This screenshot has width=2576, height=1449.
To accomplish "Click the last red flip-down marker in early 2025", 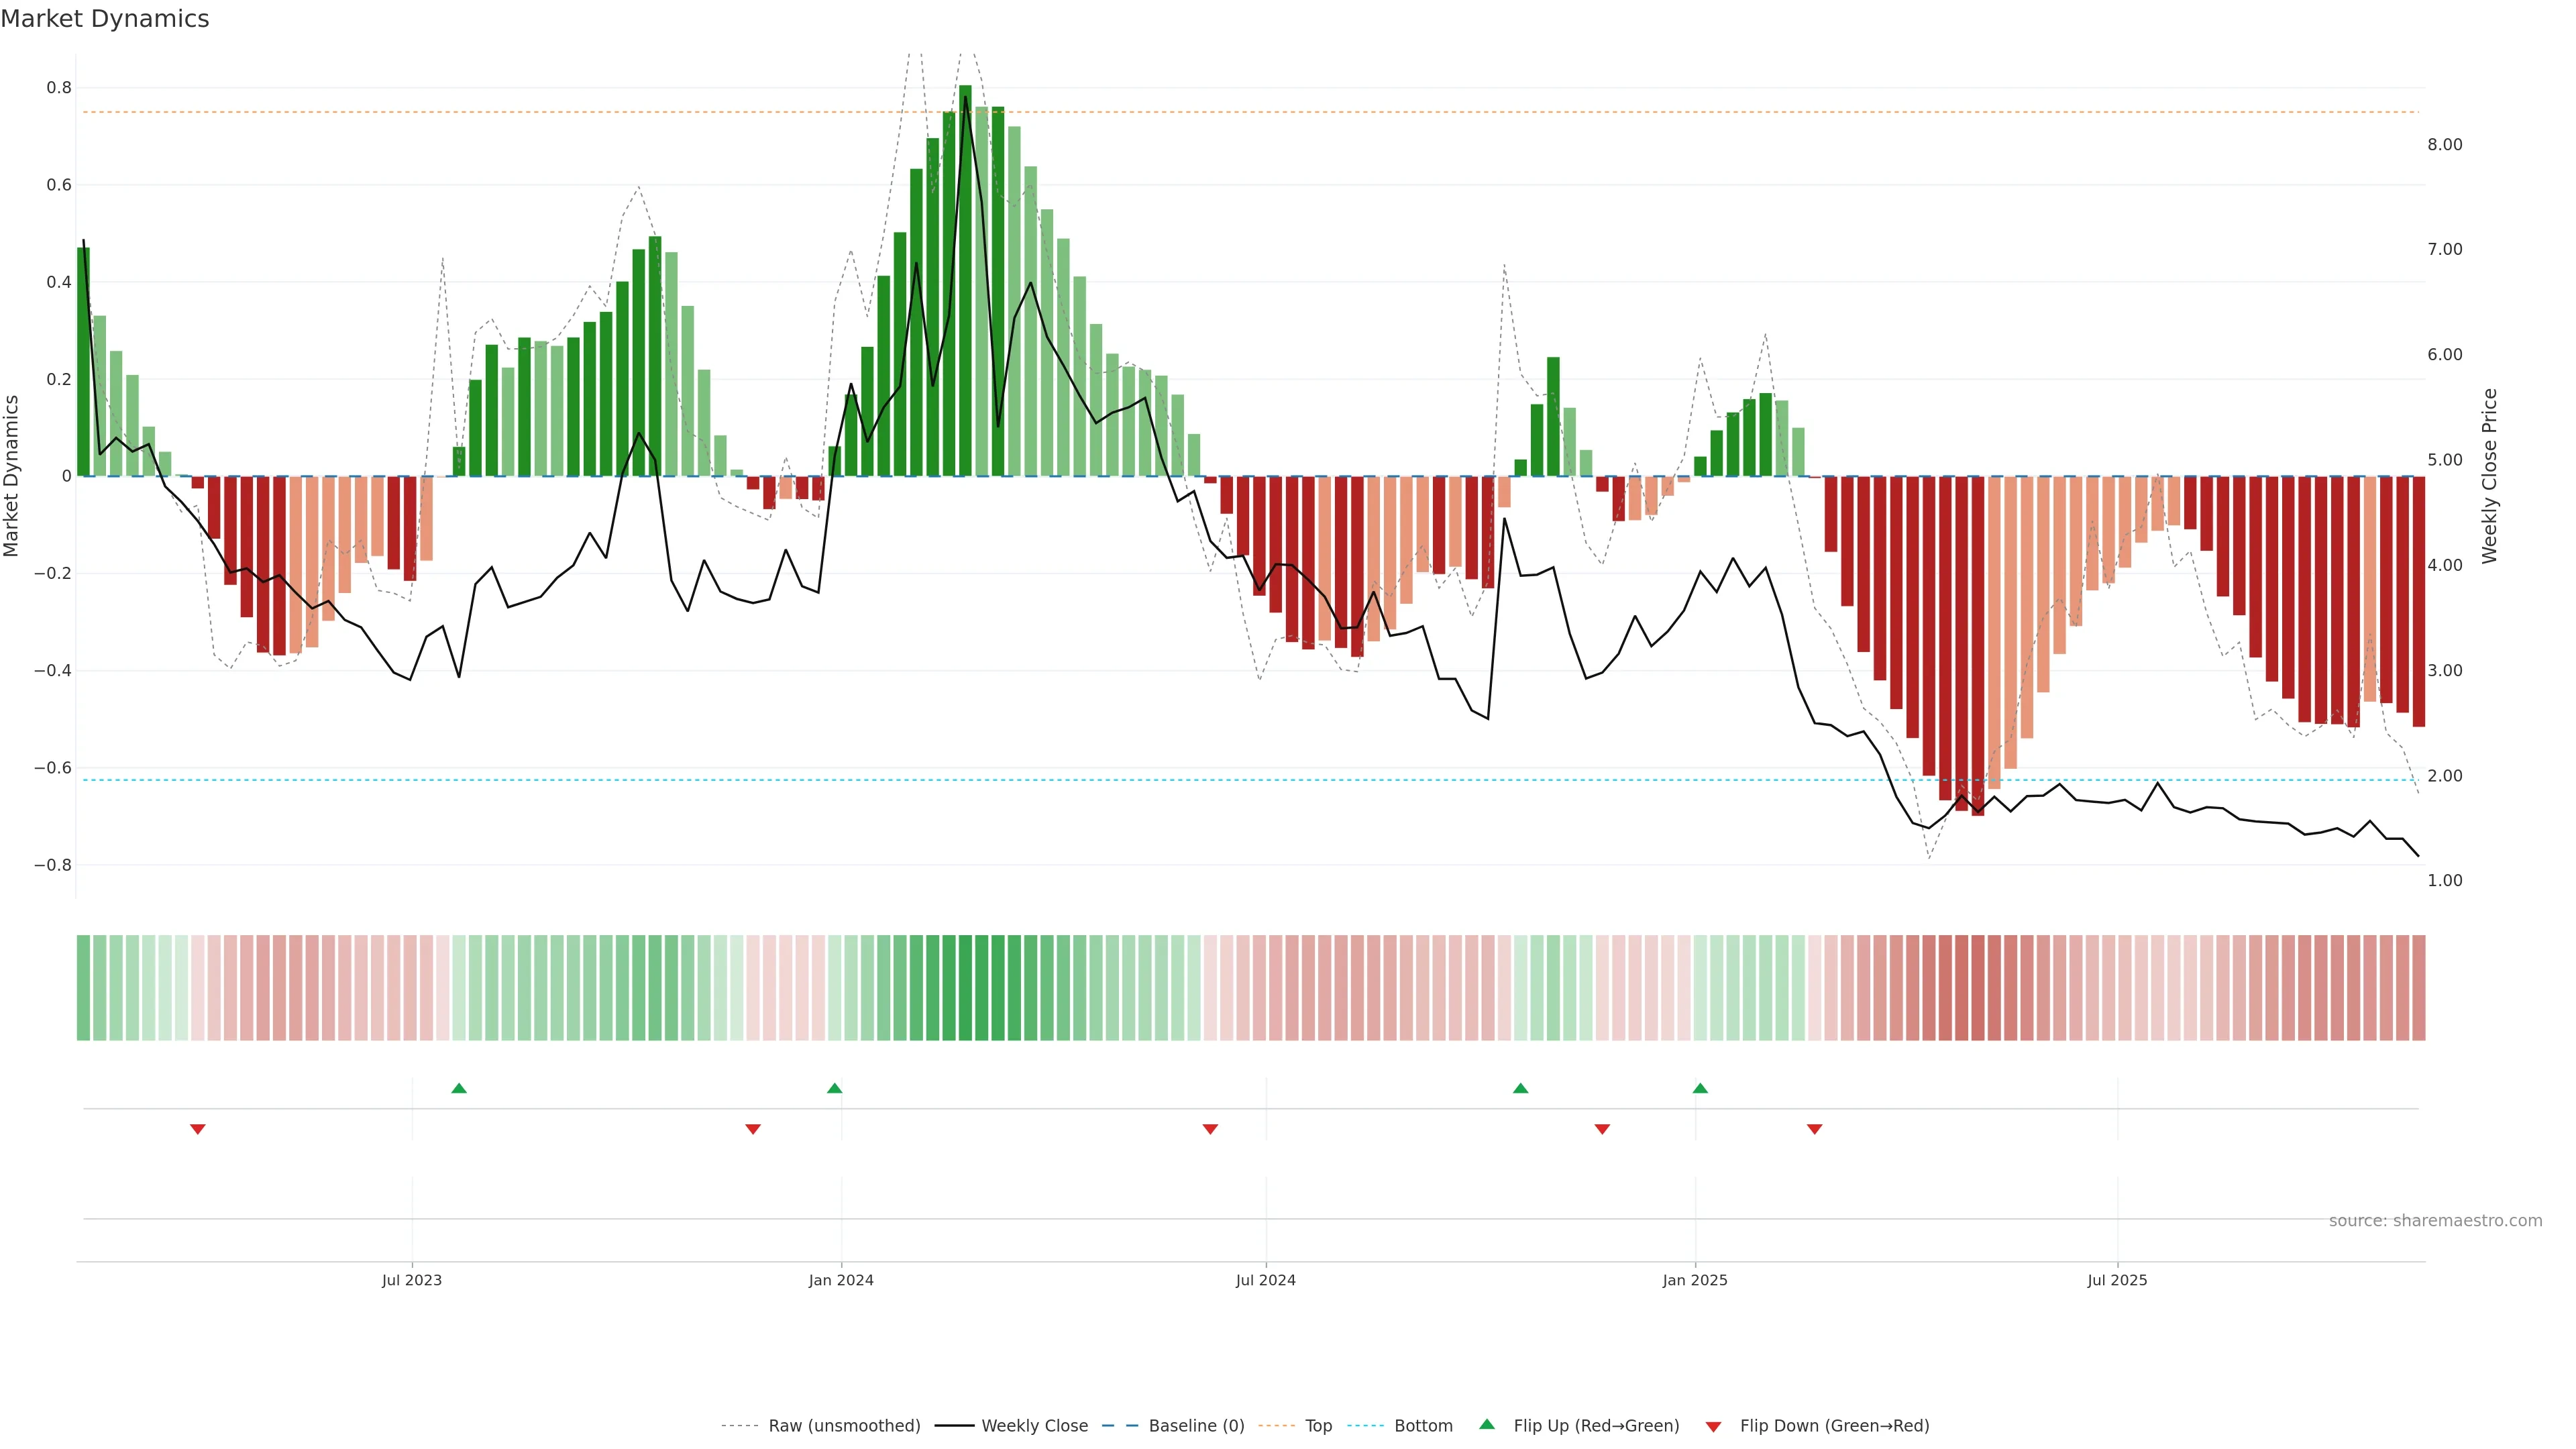I will pyautogui.click(x=1815, y=1129).
